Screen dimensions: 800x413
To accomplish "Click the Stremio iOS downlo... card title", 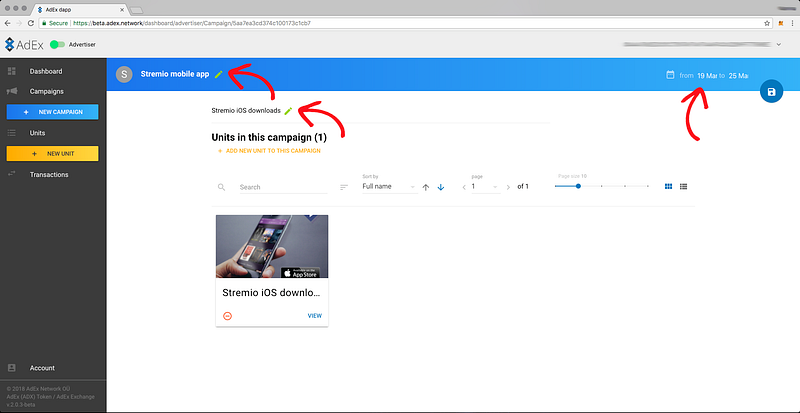I will coord(271,293).
